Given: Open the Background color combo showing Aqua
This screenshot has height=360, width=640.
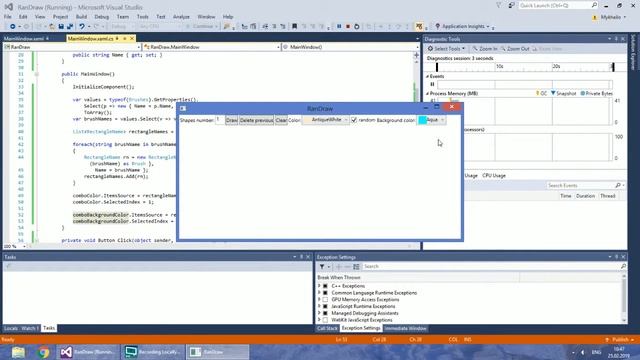Looking at the screenshot, I should point(431,120).
